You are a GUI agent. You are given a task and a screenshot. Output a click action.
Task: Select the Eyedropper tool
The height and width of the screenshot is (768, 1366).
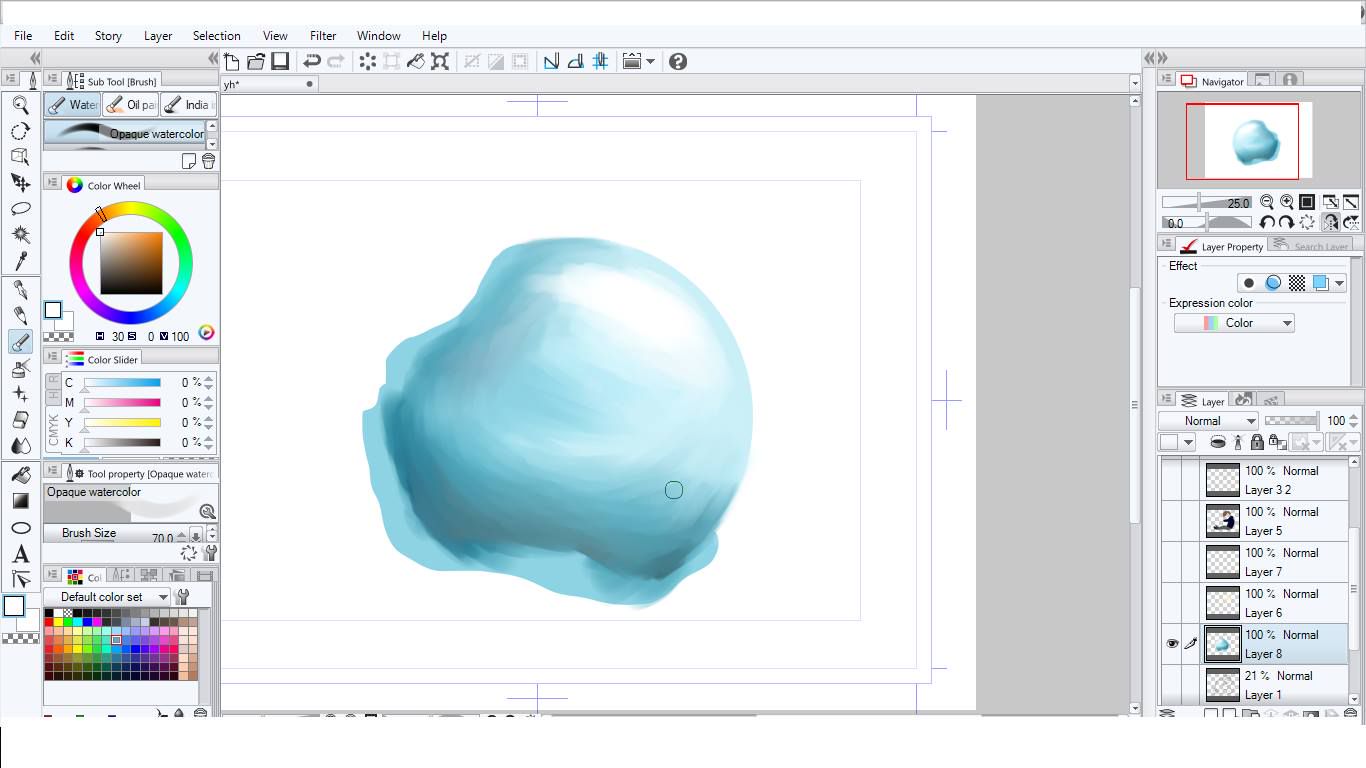pos(20,261)
